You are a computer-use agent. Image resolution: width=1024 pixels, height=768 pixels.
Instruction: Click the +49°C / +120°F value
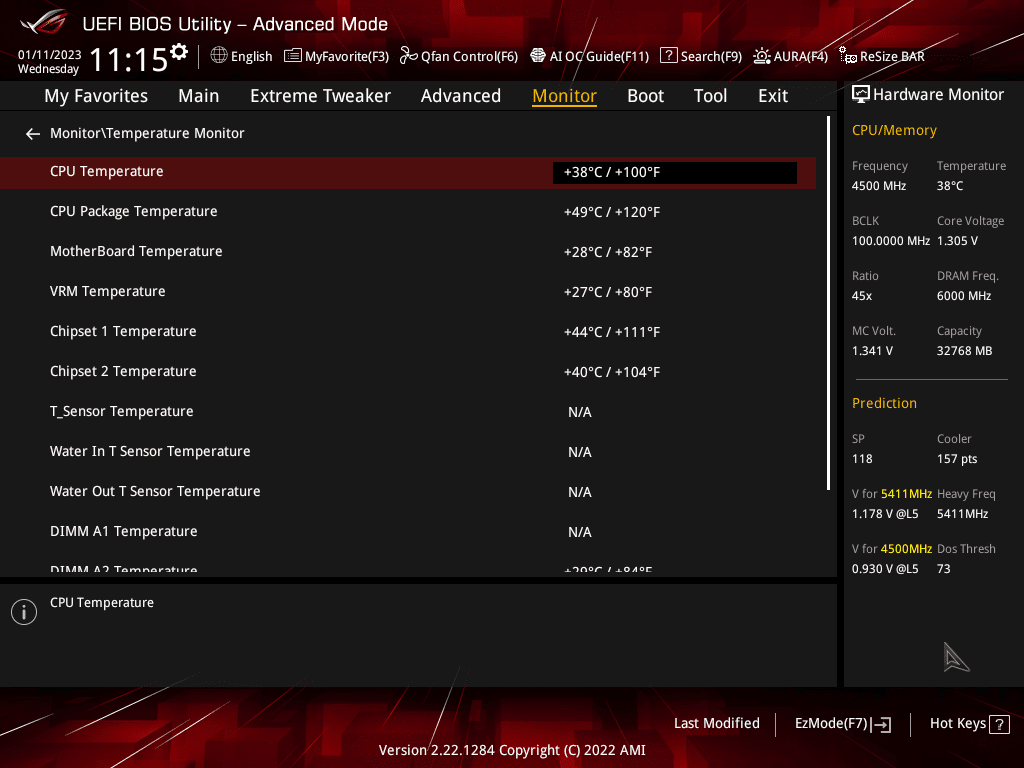coord(612,212)
